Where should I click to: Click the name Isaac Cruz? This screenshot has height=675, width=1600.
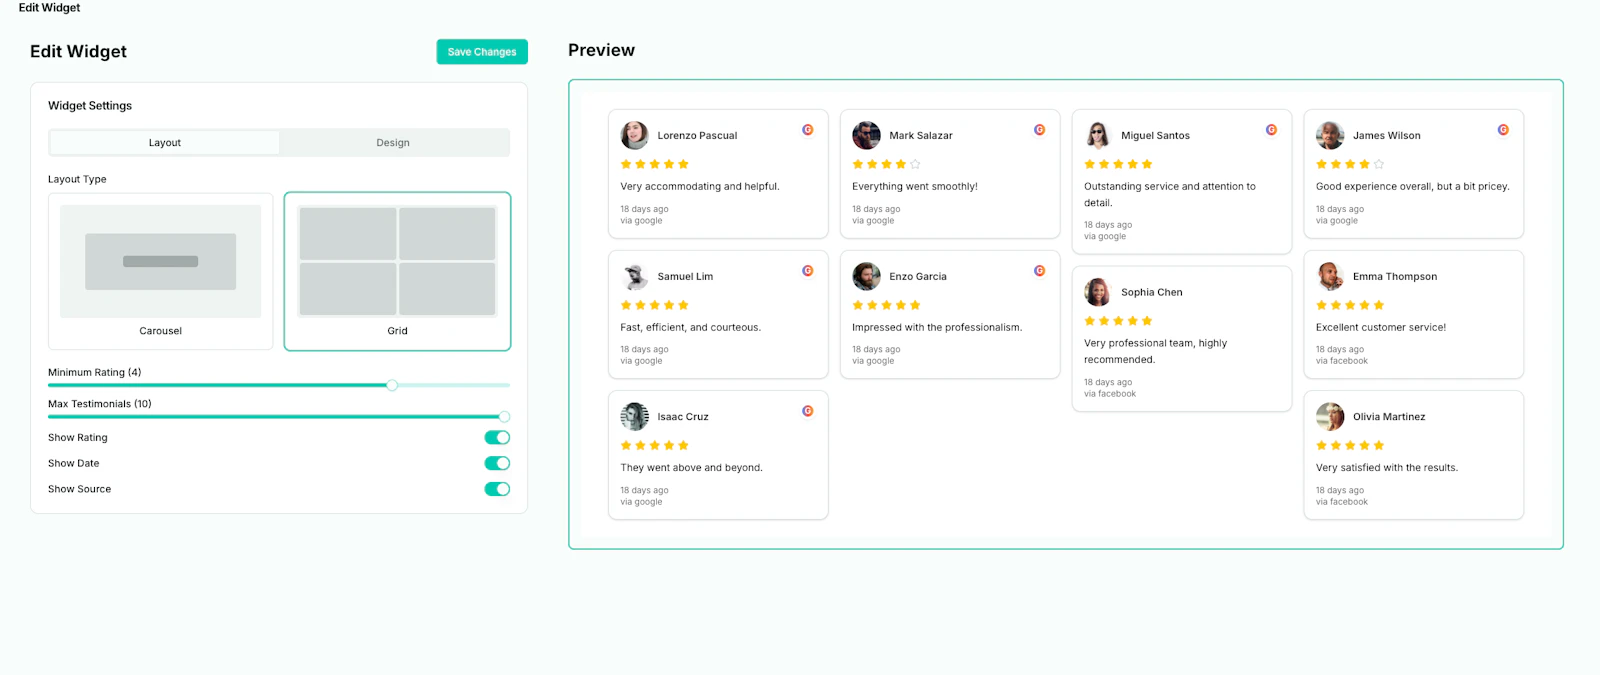point(683,417)
